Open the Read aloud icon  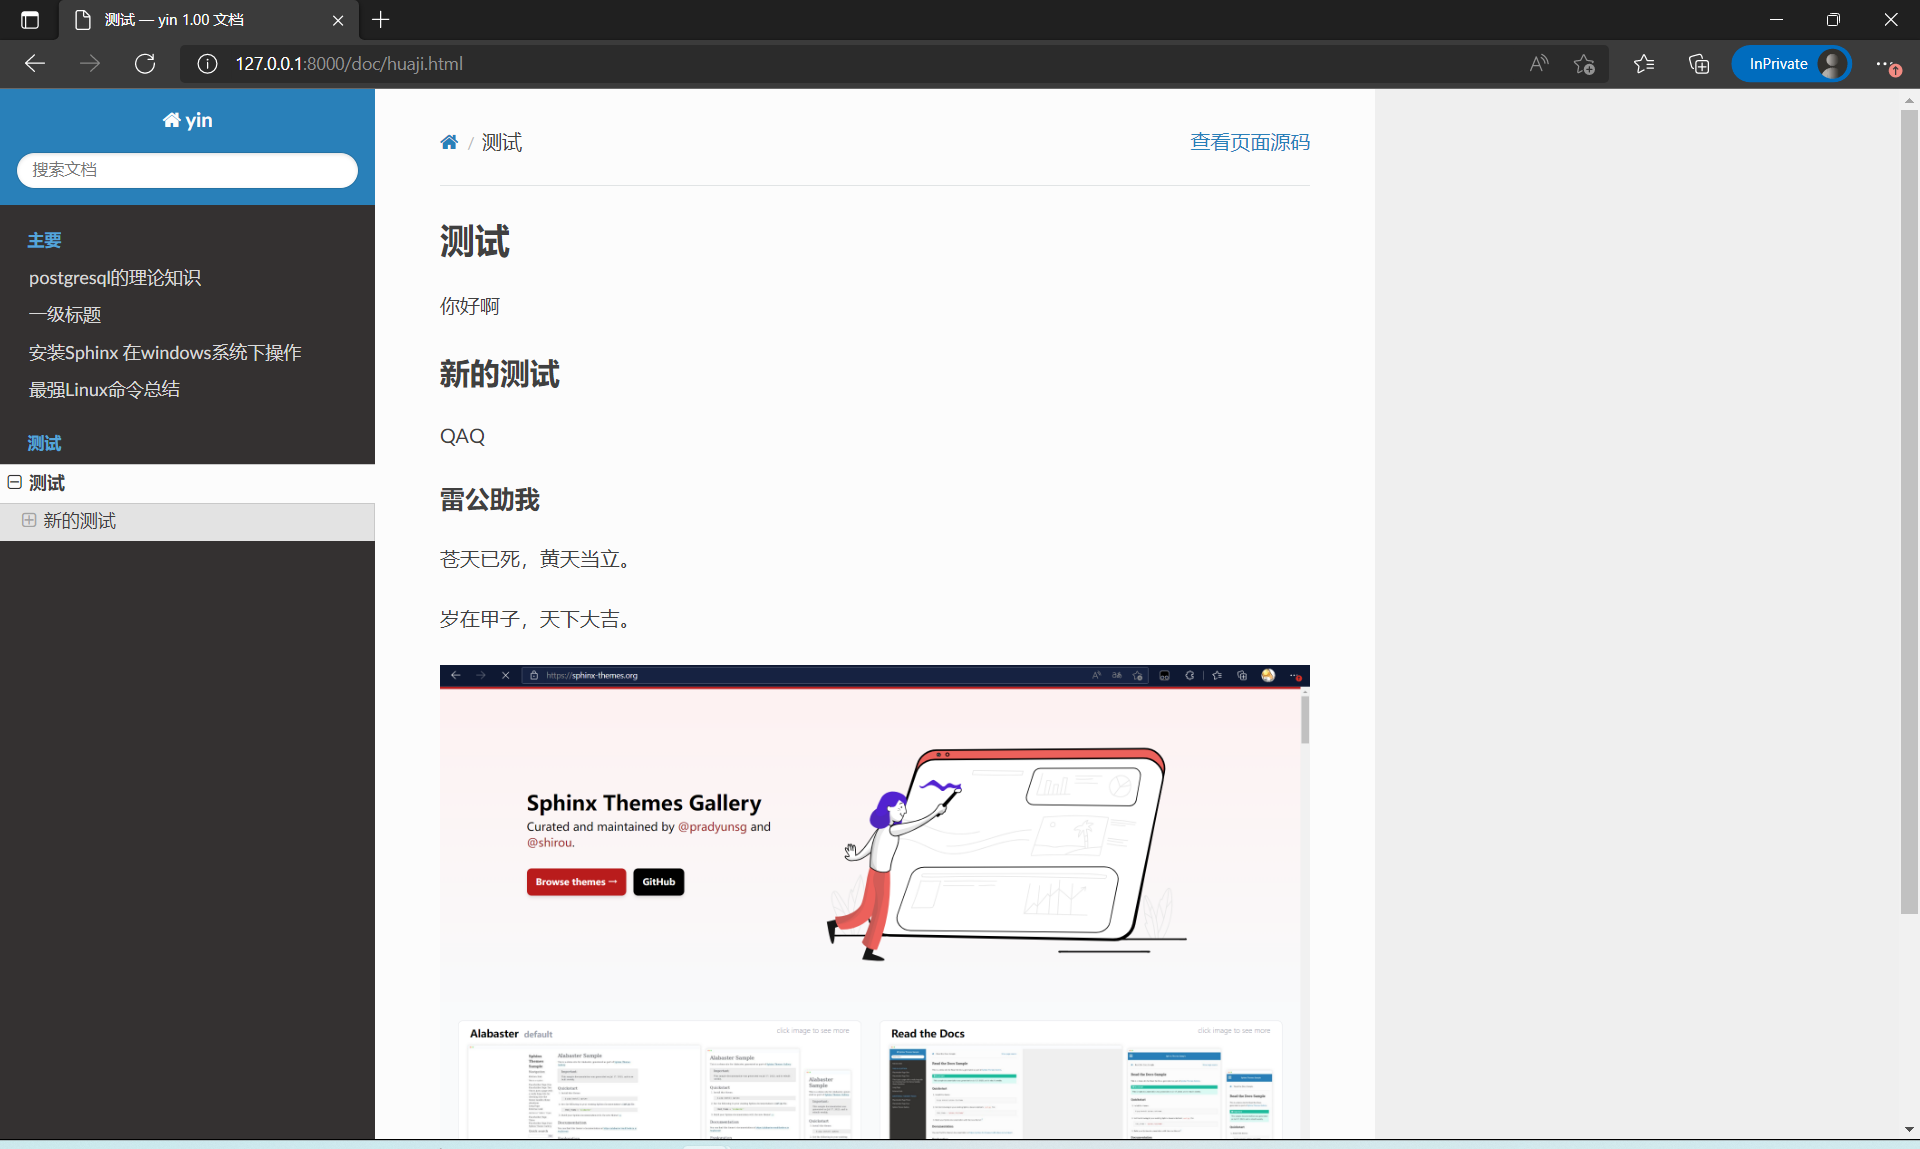point(1539,64)
